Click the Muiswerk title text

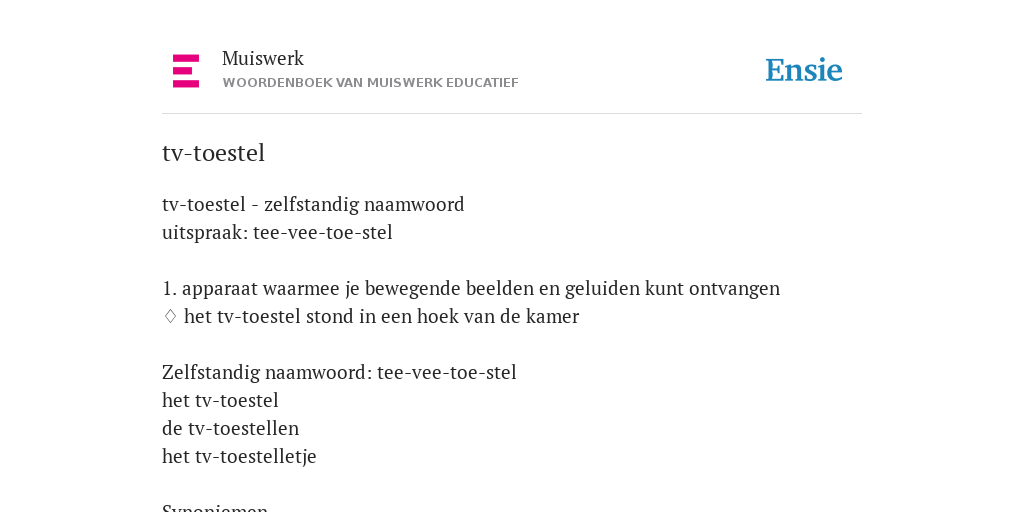click(263, 59)
